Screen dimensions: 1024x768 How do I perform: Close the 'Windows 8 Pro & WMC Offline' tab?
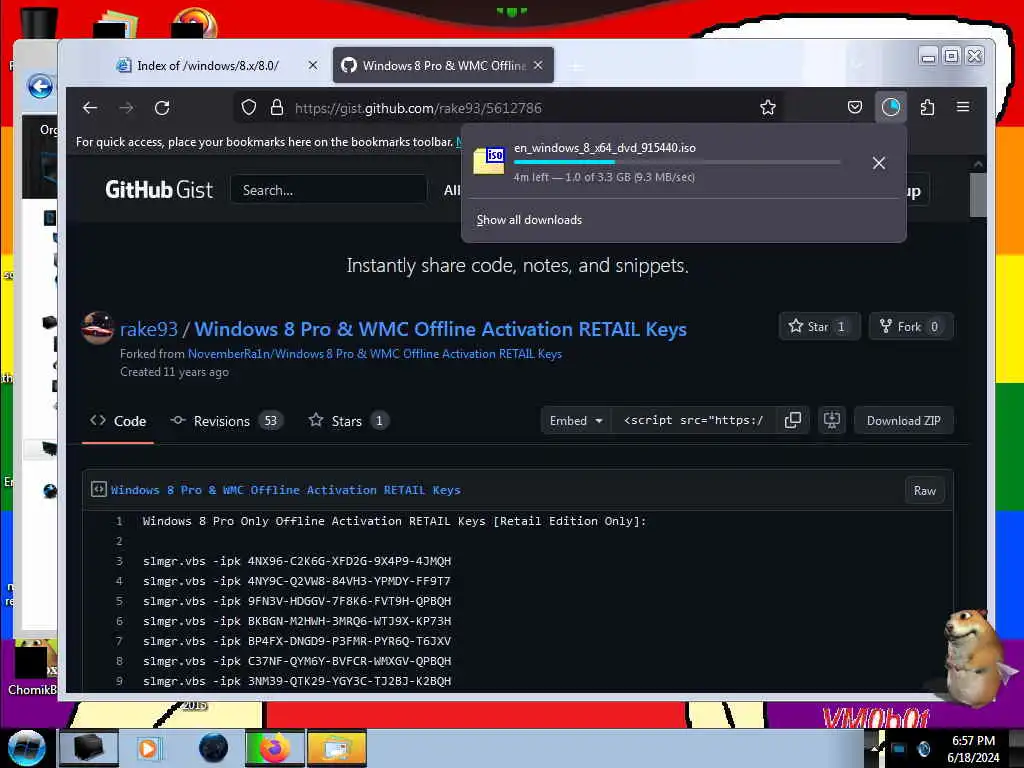coord(538,65)
